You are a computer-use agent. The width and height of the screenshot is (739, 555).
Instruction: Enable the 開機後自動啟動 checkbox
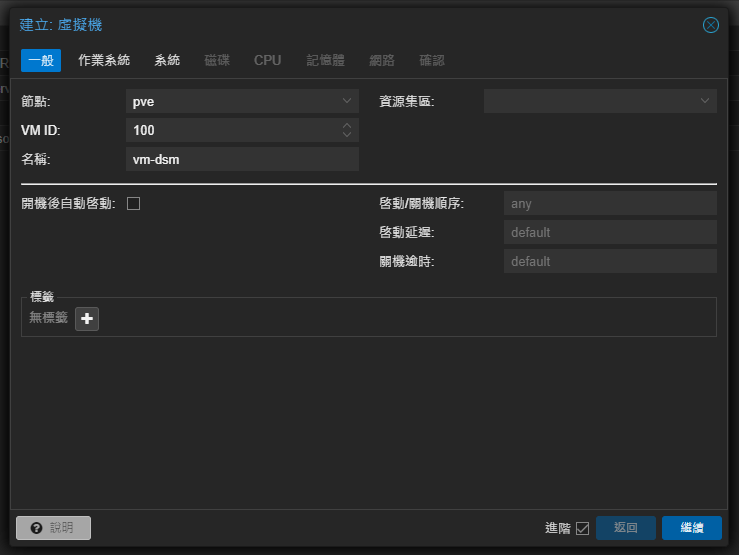(133, 203)
